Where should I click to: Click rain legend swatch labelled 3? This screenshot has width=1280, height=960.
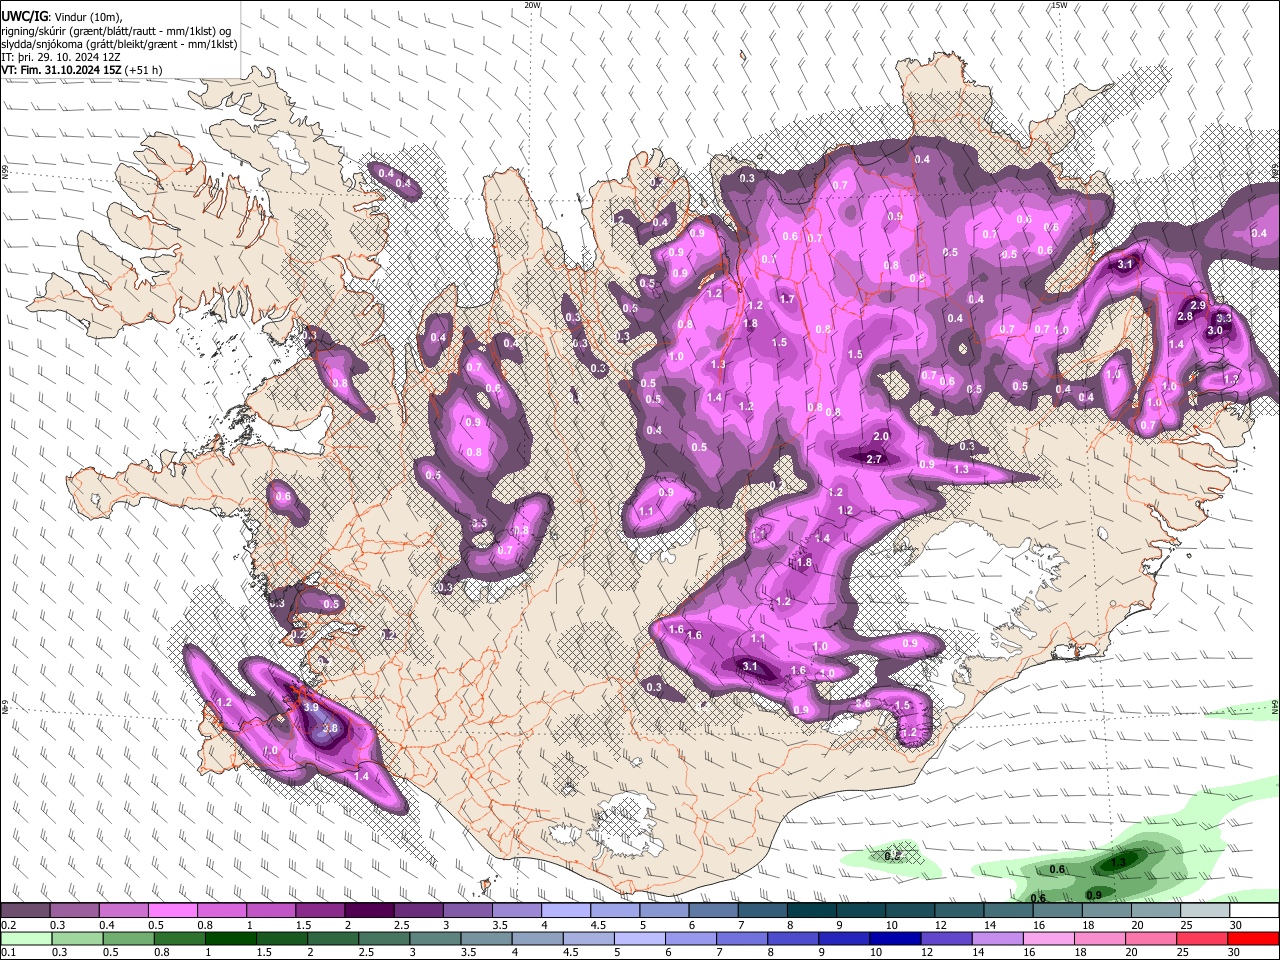[435, 938]
